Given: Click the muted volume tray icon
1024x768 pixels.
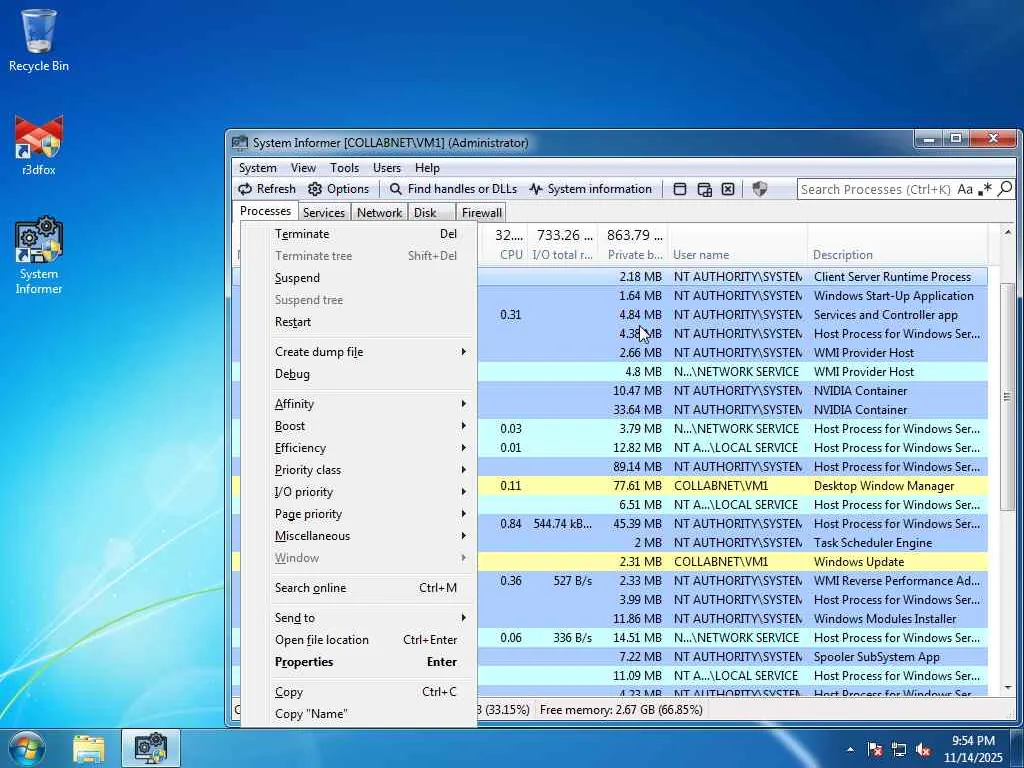Looking at the screenshot, I should tap(923, 750).
